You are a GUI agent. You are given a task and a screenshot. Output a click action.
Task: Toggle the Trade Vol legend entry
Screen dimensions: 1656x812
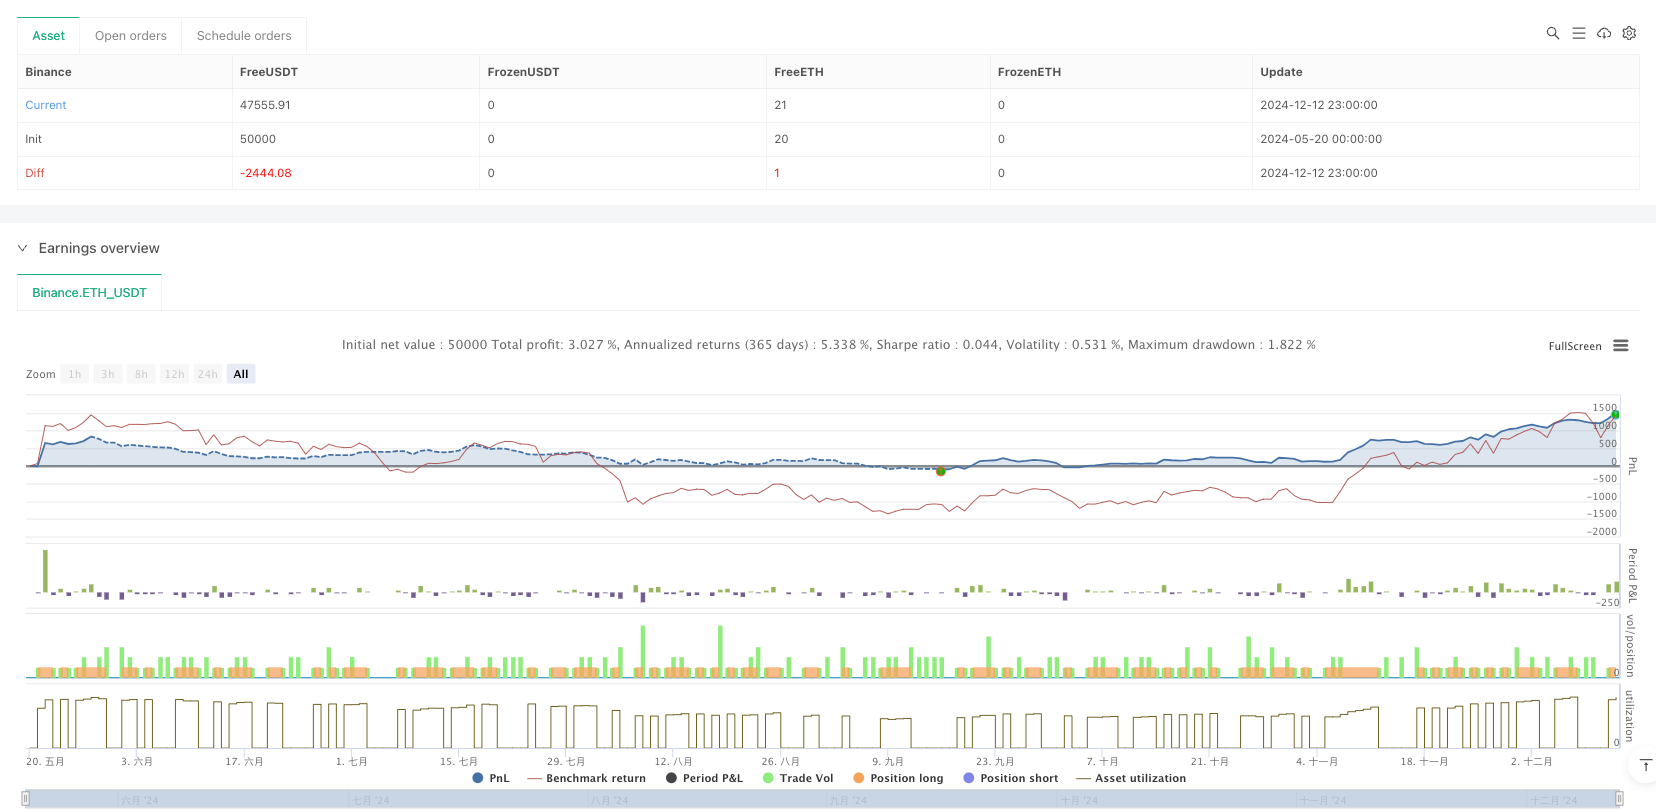[797, 778]
